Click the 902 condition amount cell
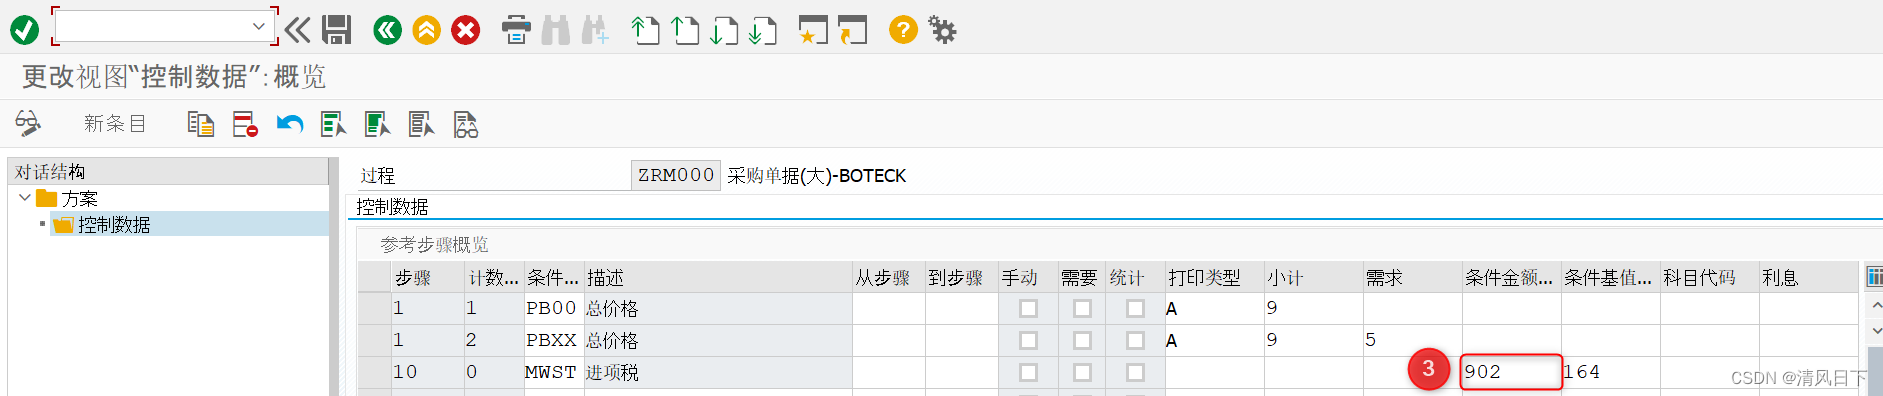The height and width of the screenshot is (396, 1883). 1511,372
